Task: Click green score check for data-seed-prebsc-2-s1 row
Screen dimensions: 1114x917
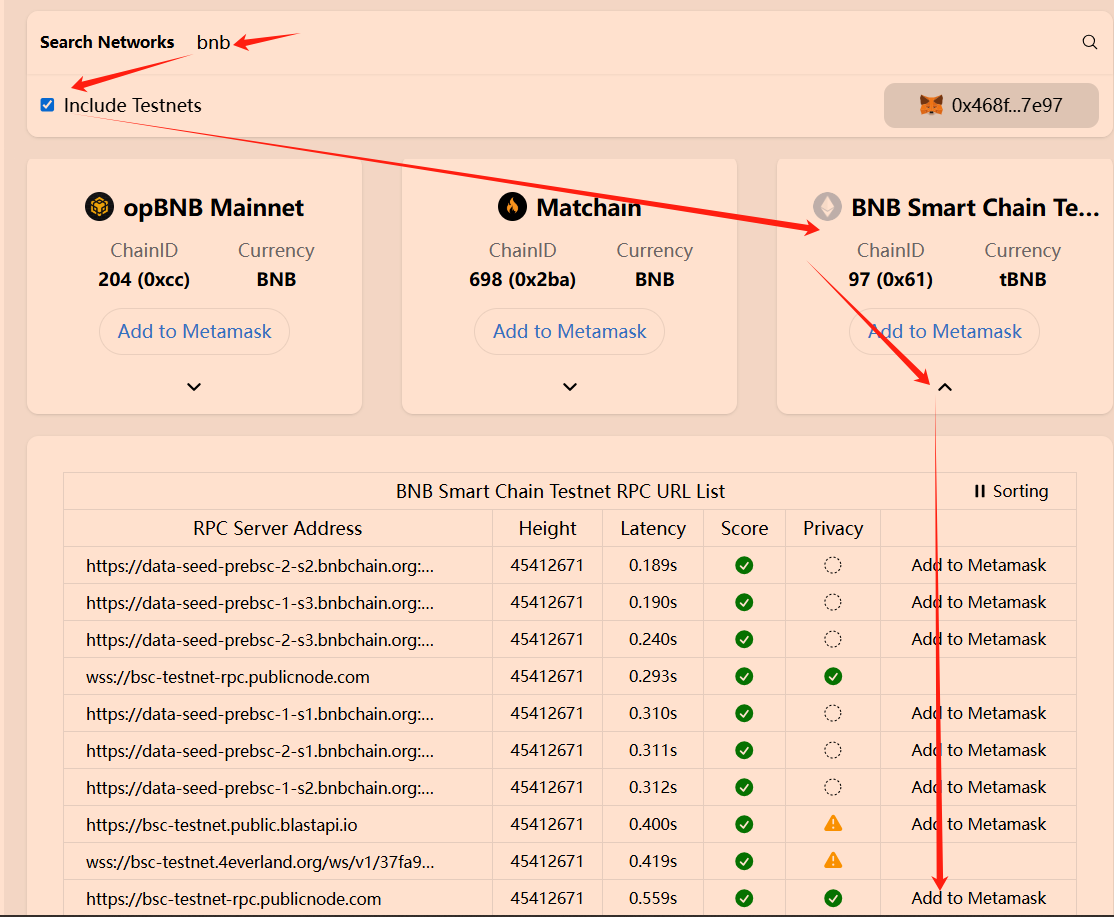Action: click(744, 750)
